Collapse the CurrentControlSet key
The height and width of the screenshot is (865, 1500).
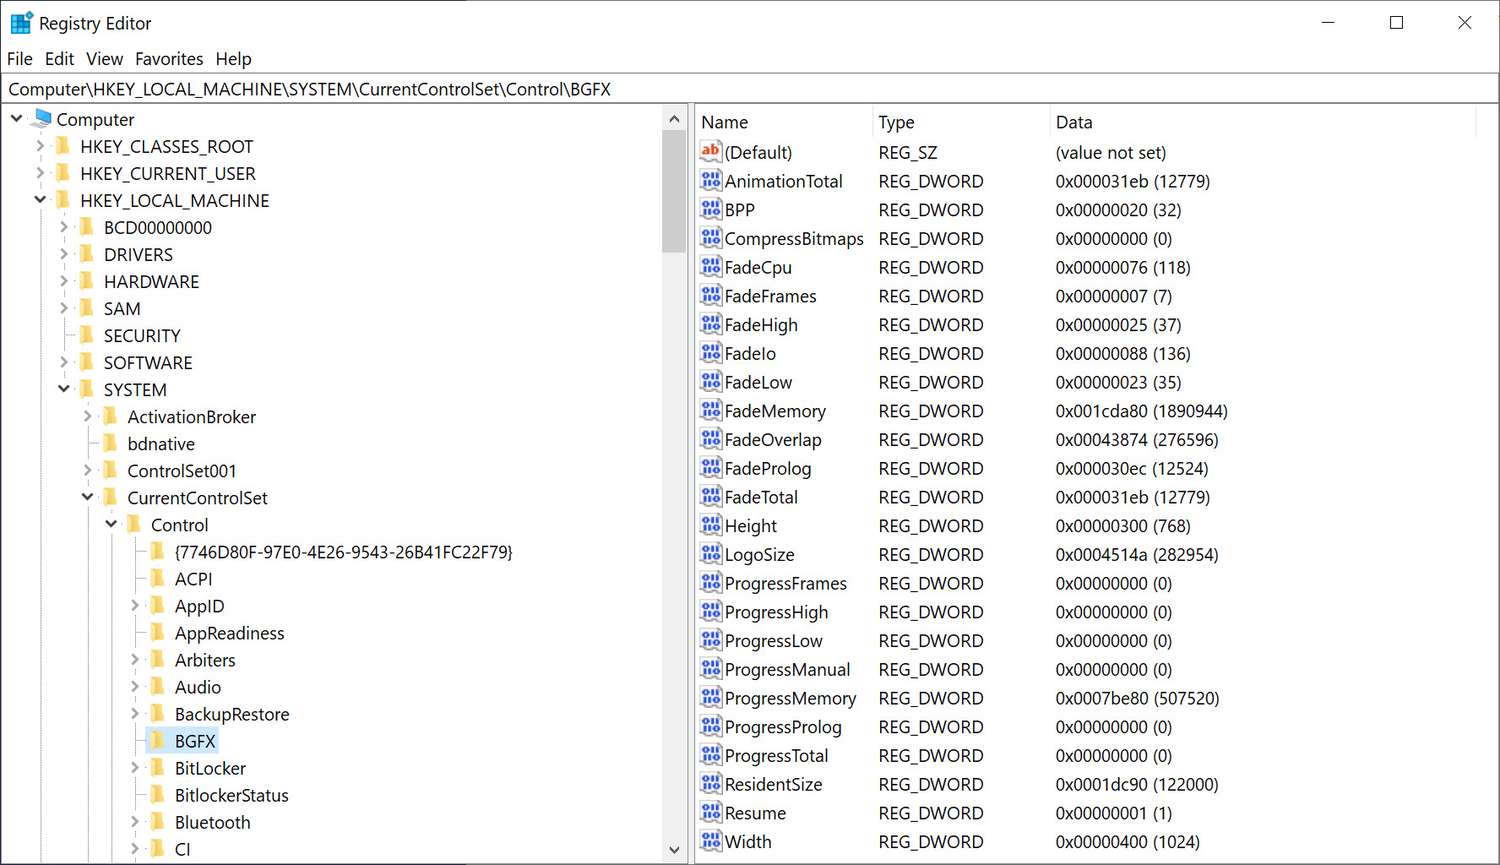click(x=88, y=497)
